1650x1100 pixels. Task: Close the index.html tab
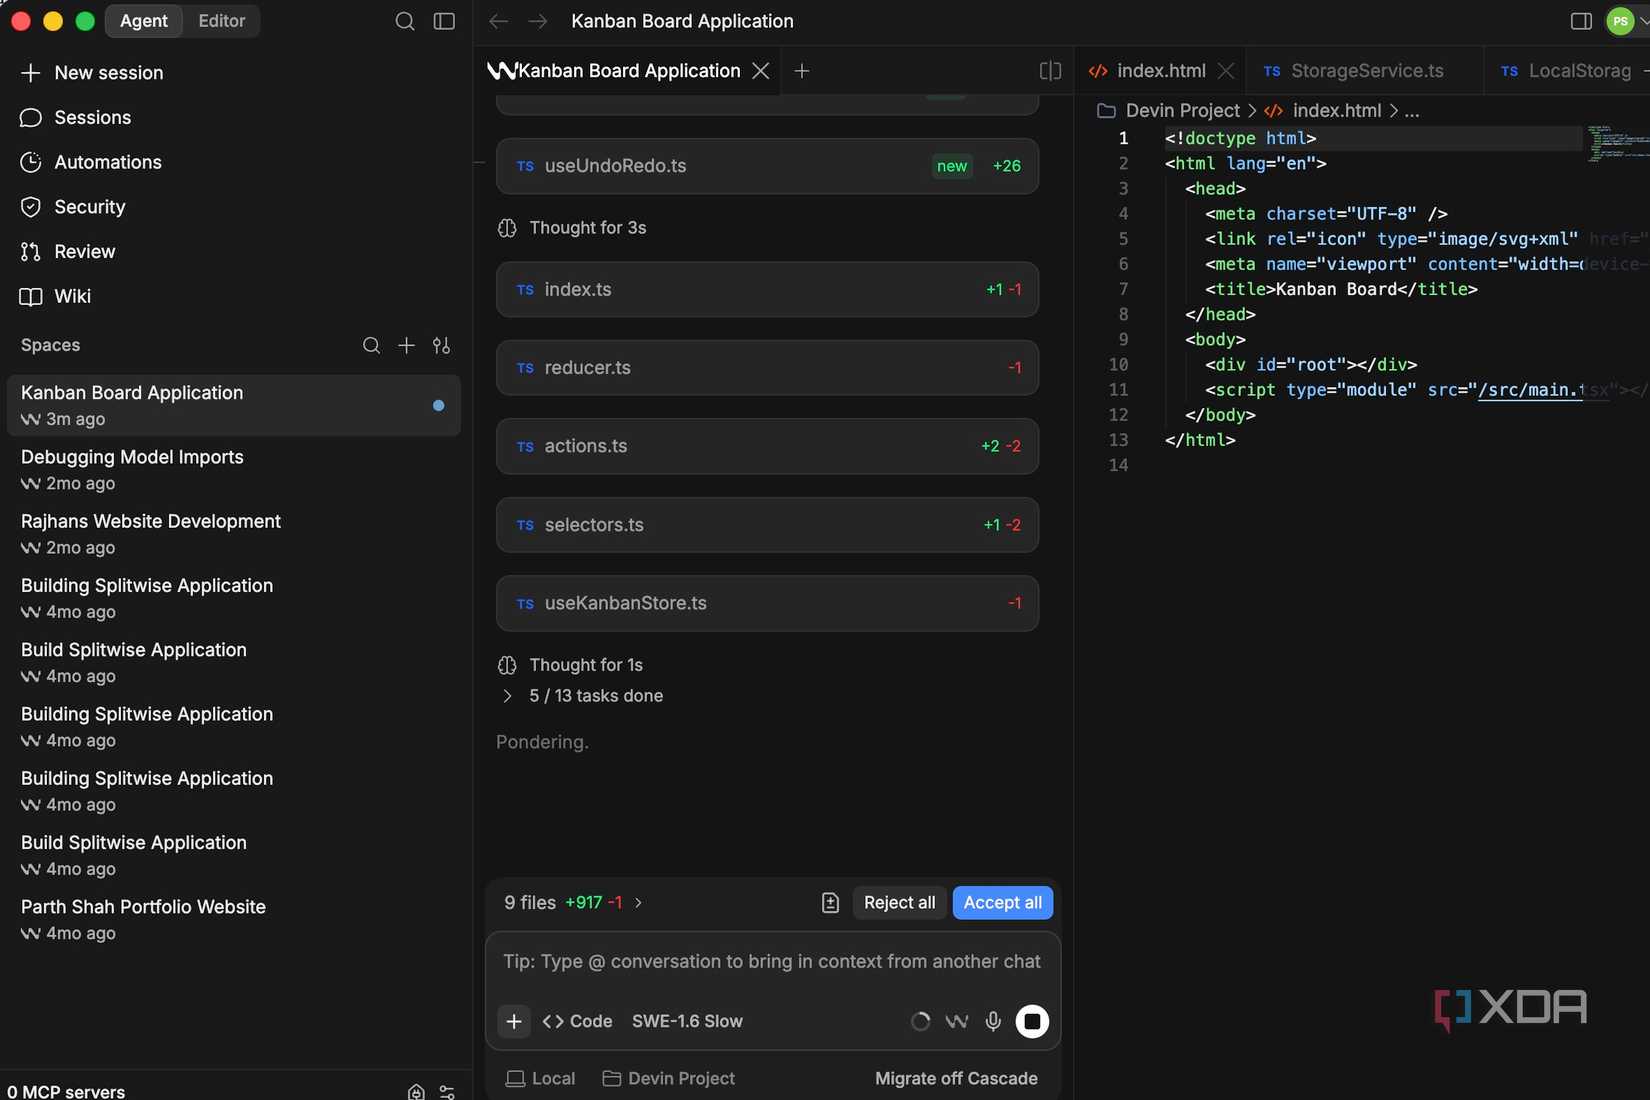coord(1227,71)
